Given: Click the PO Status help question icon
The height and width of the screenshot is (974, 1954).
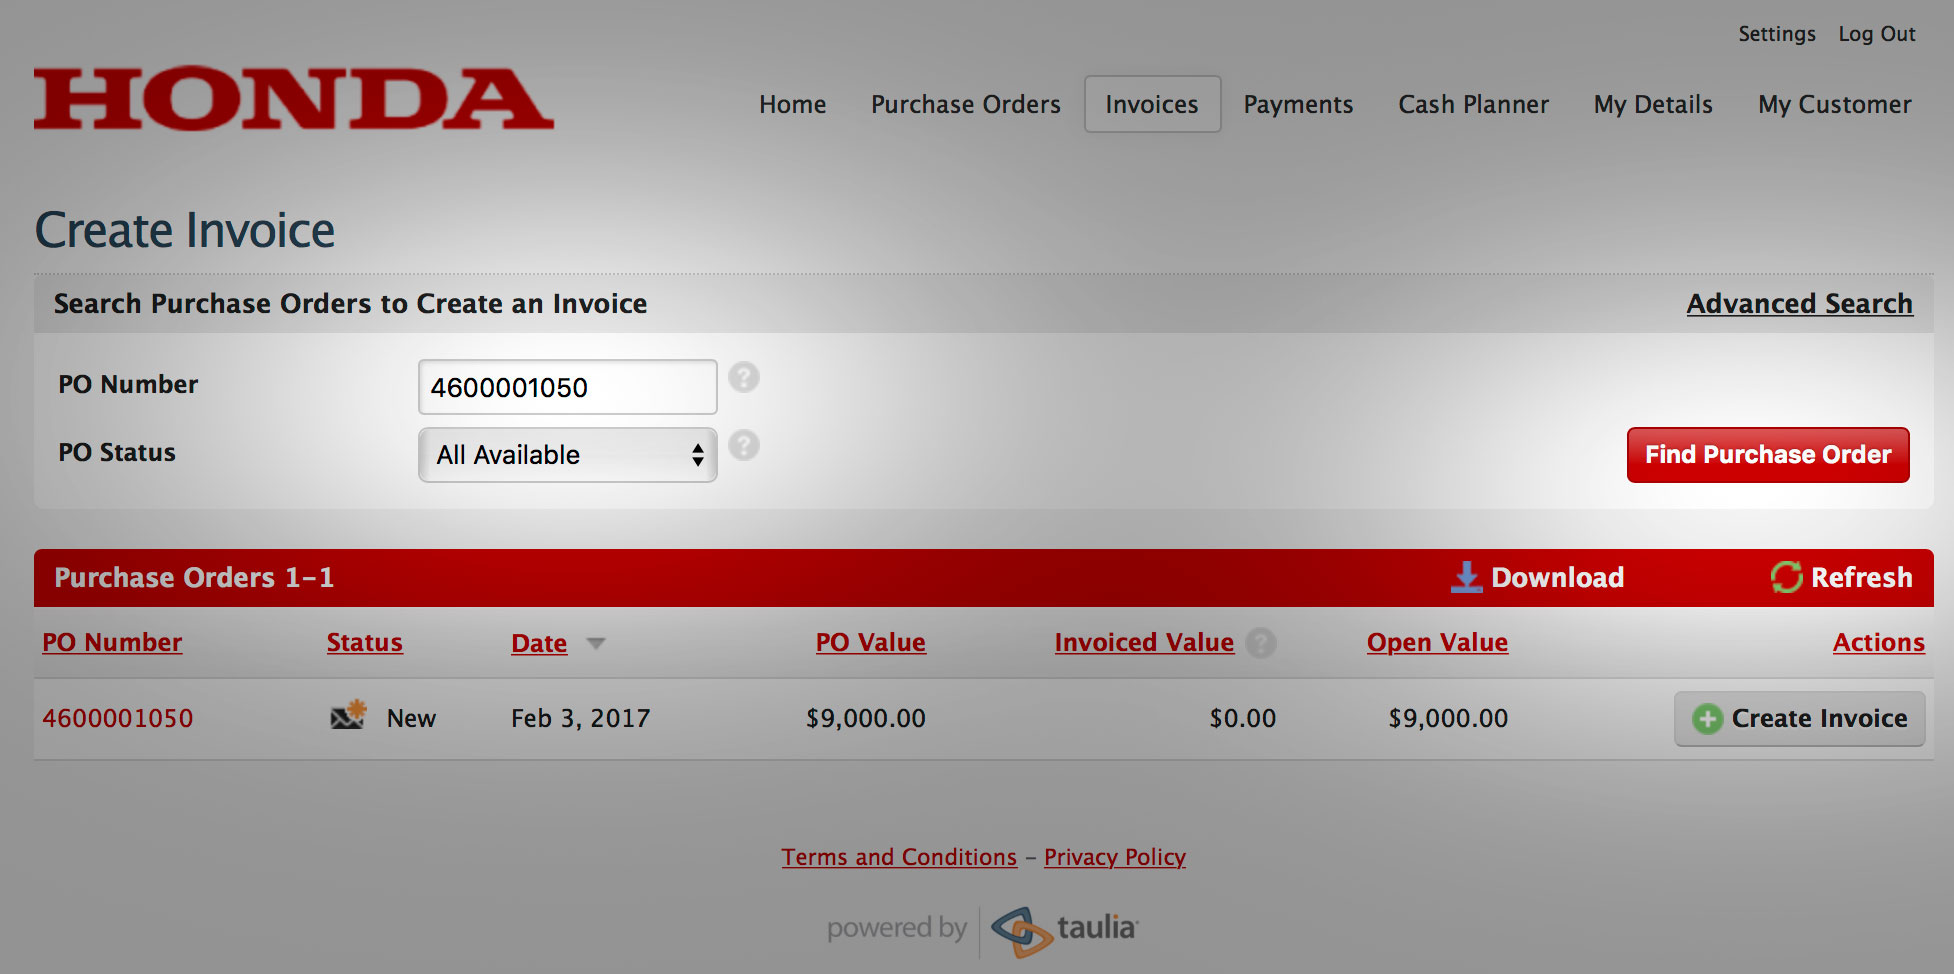Looking at the screenshot, I should 744,446.
